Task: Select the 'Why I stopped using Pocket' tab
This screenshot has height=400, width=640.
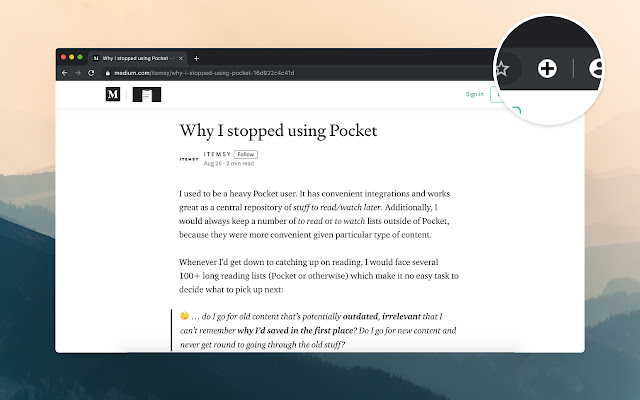Action: [138, 58]
